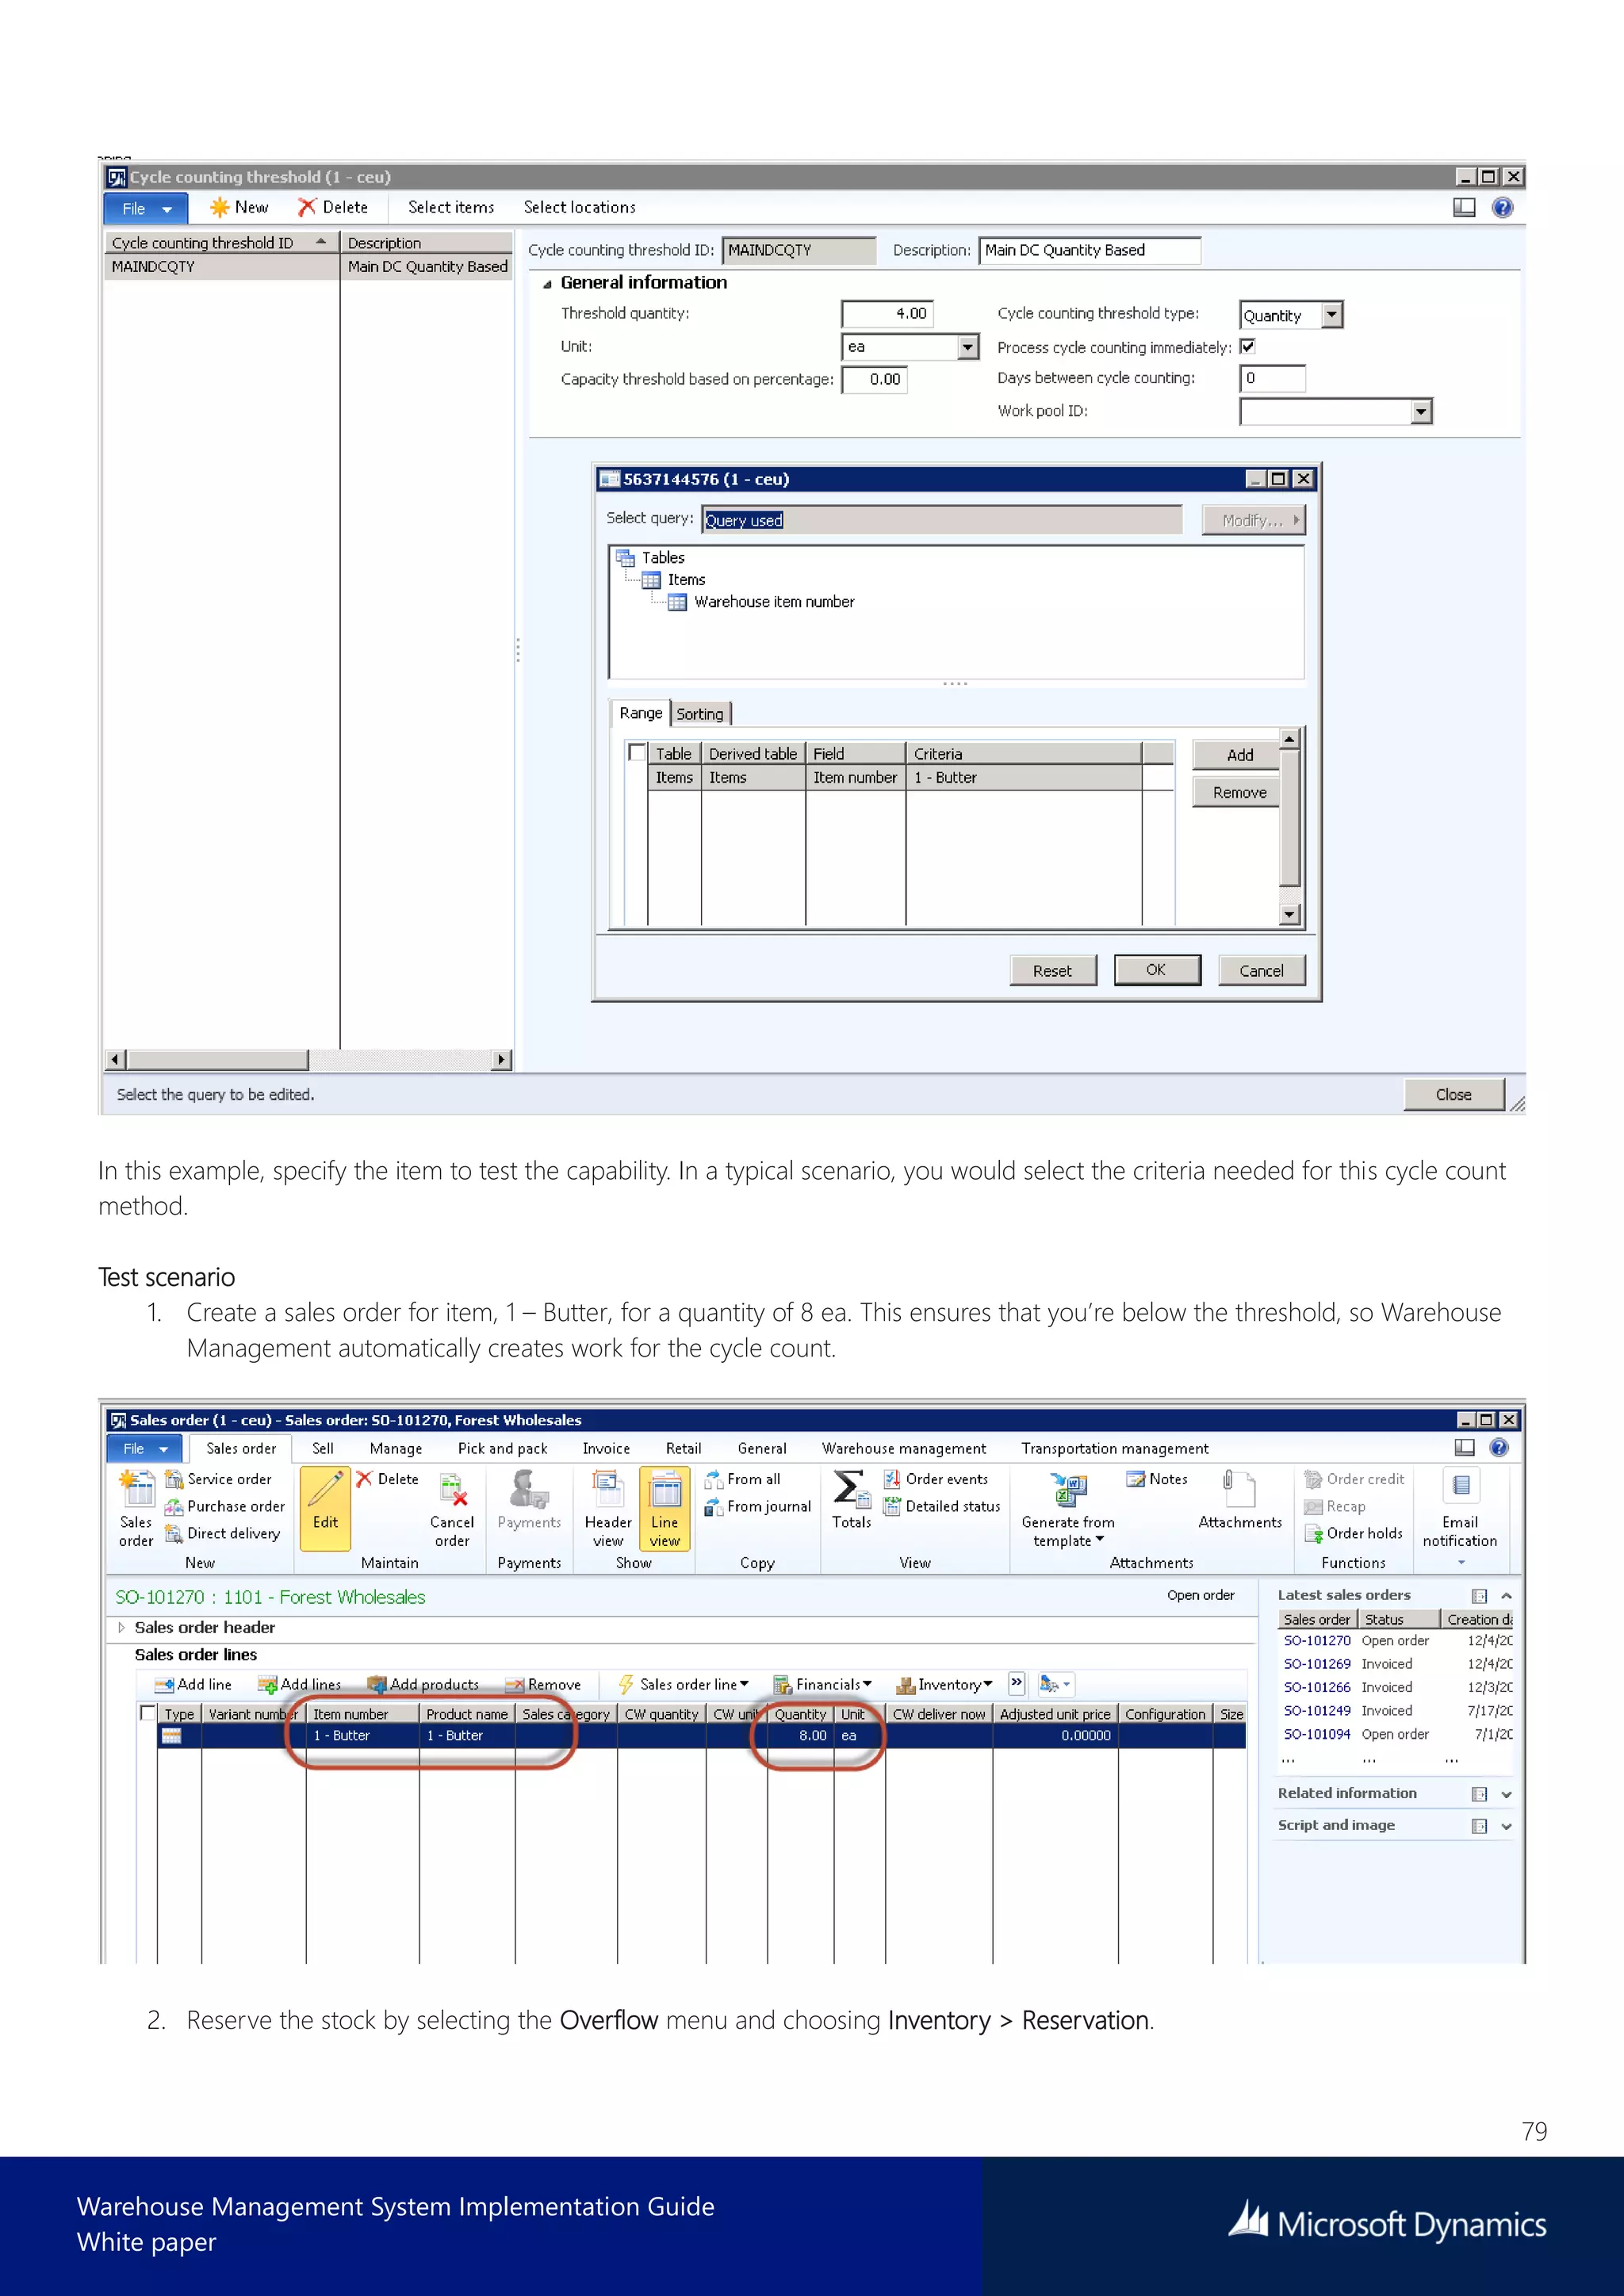The height and width of the screenshot is (2296, 1624).
Task: Open Work pool ID dropdown
Action: (x=1421, y=411)
